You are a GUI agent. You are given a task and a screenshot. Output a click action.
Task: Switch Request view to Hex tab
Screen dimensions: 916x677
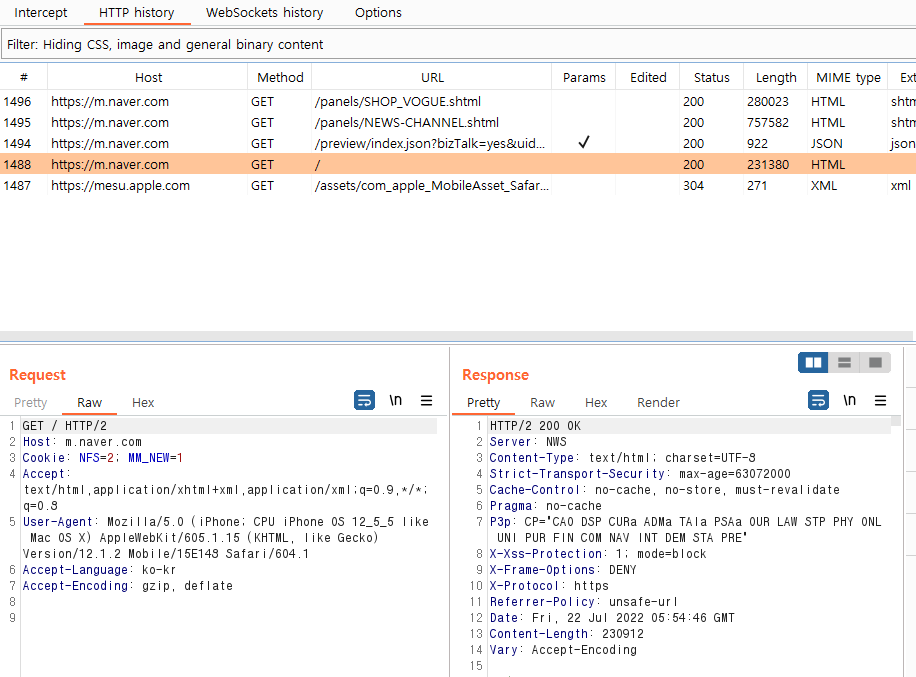point(143,402)
